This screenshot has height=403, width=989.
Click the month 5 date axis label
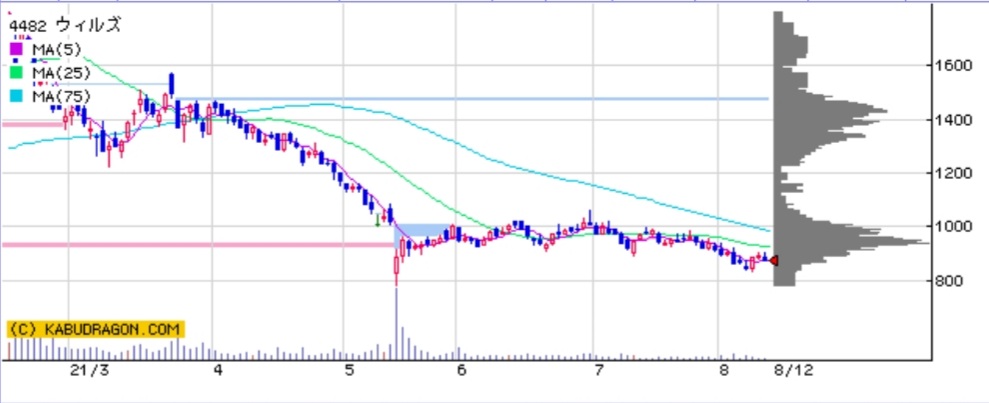(x=350, y=370)
